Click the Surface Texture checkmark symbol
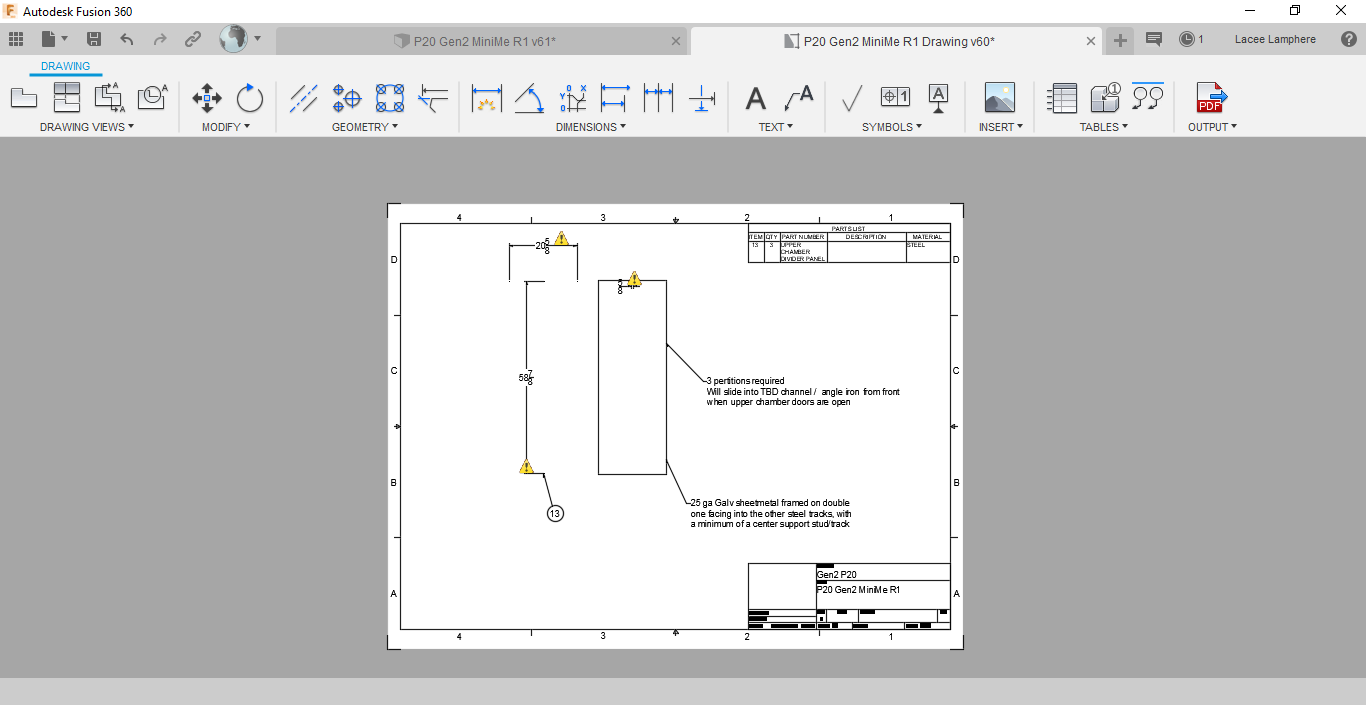The image size is (1366, 705). pyautogui.click(x=852, y=98)
